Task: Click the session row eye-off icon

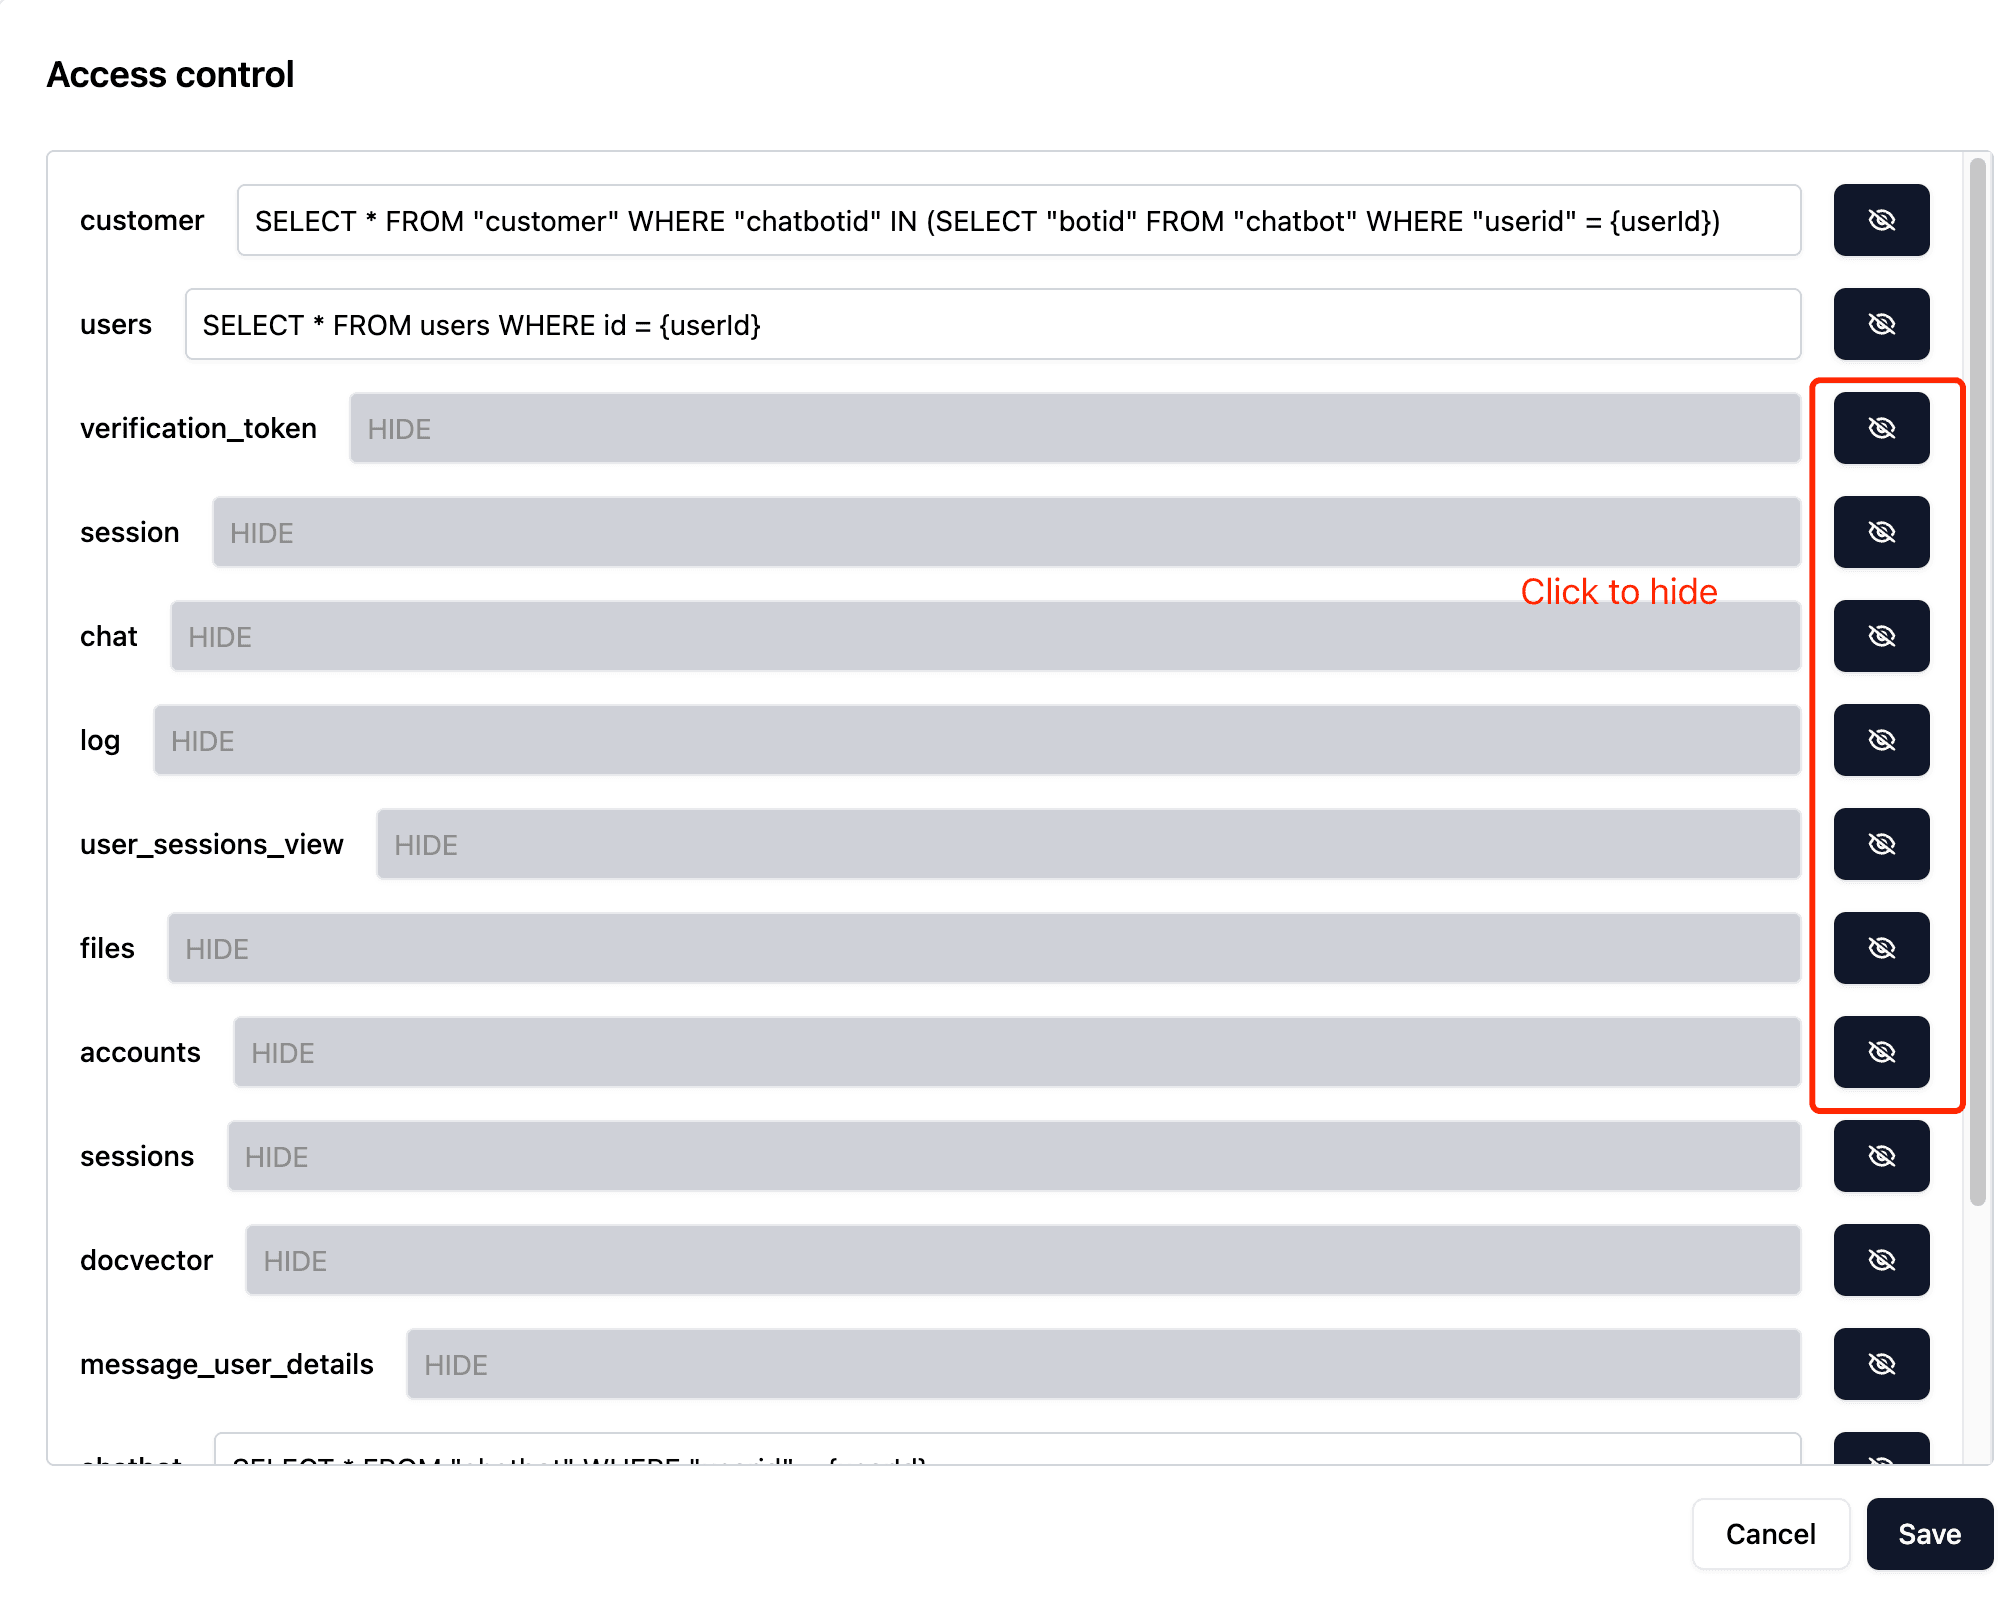Action: click(x=1880, y=532)
